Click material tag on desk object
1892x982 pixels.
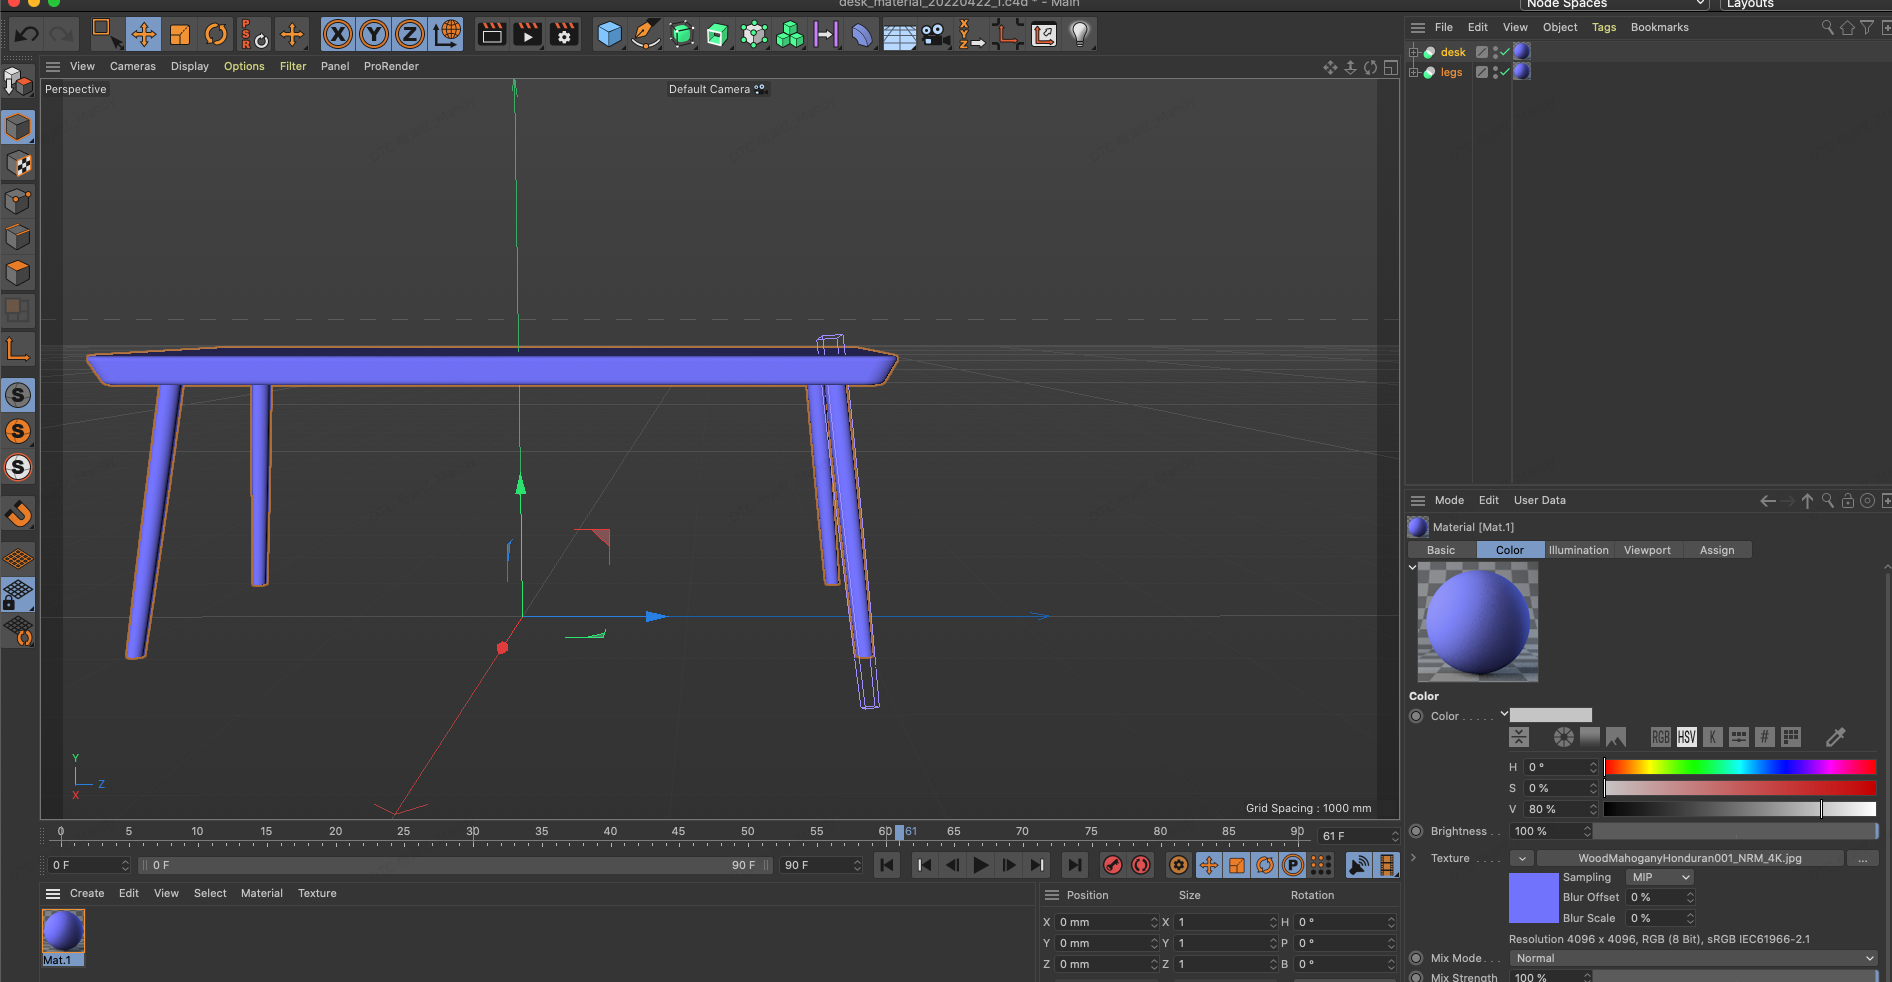click(x=1522, y=52)
